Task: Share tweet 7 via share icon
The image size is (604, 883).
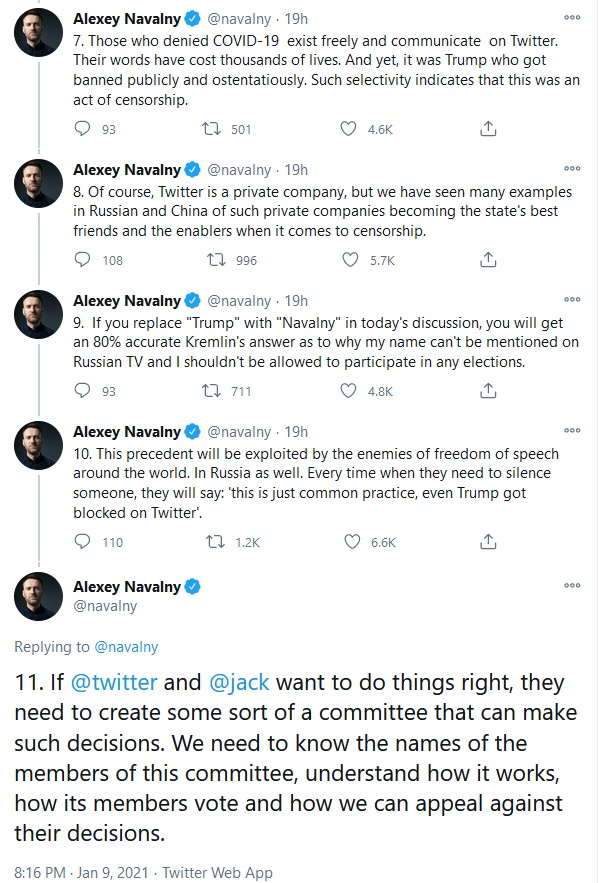Action: (488, 129)
